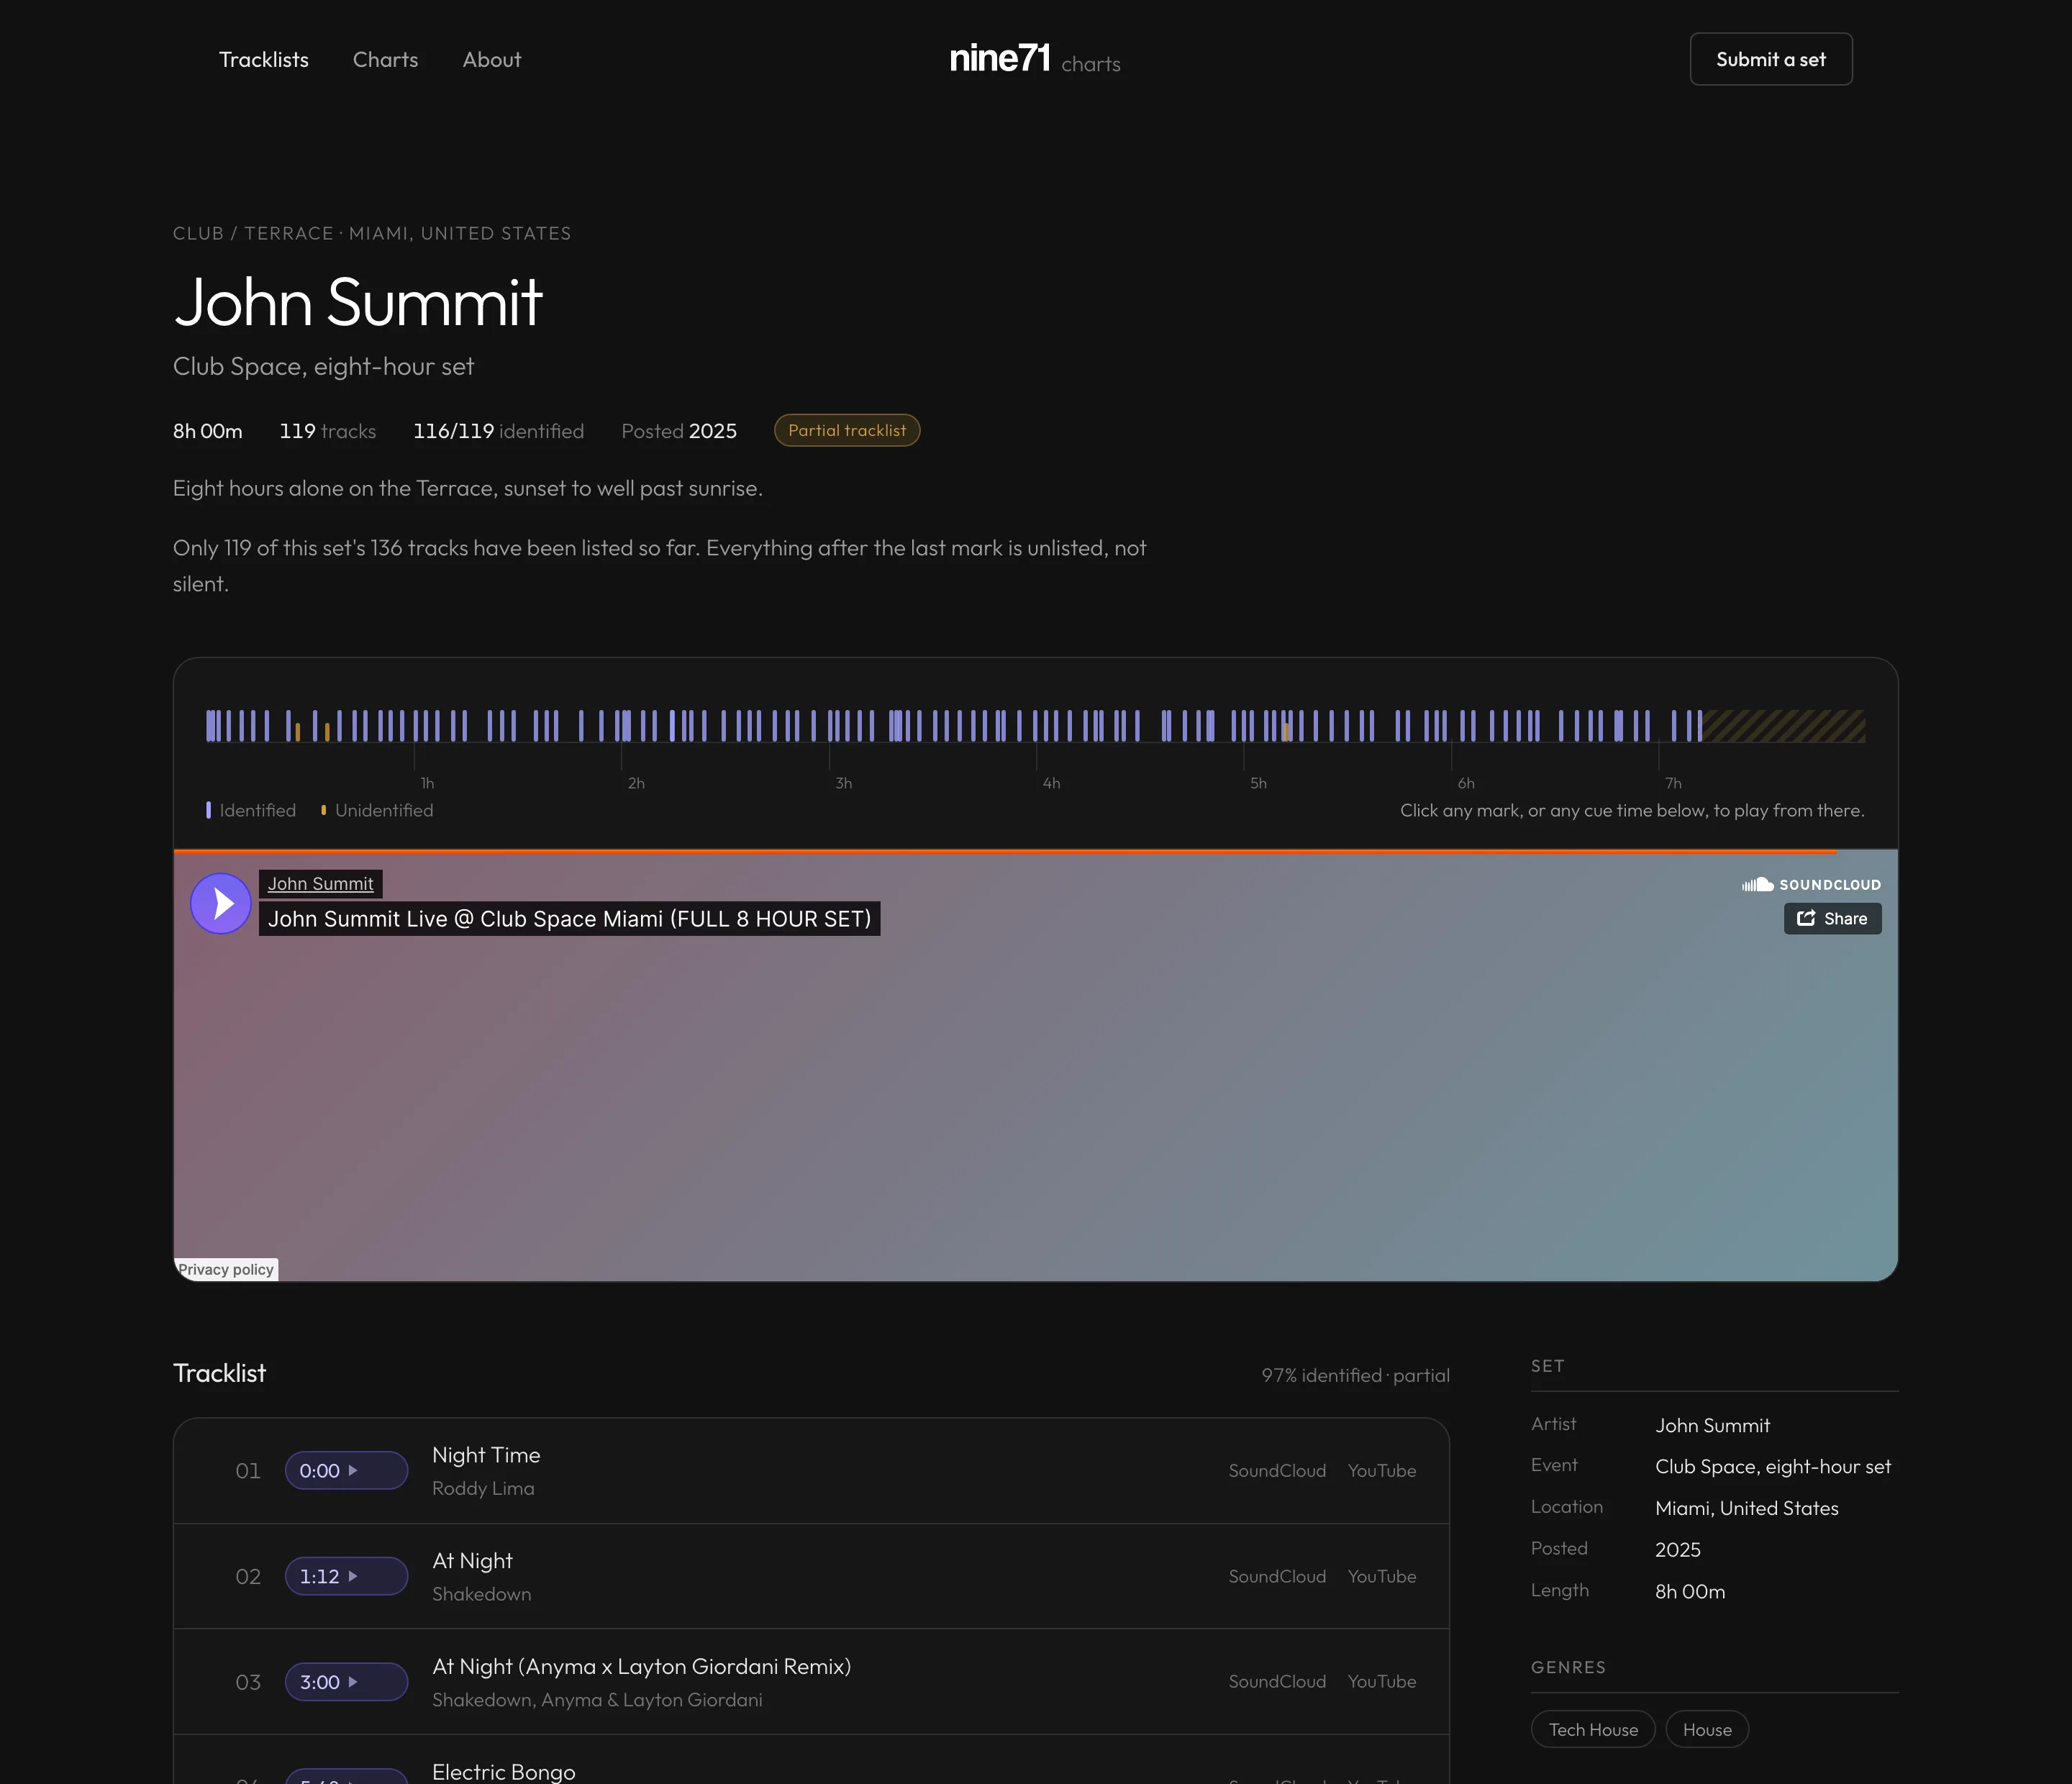Image resolution: width=2072 pixels, height=1784 pixels.
Task: Open the Privacy policy link
Action: [x=226, y=1269]
